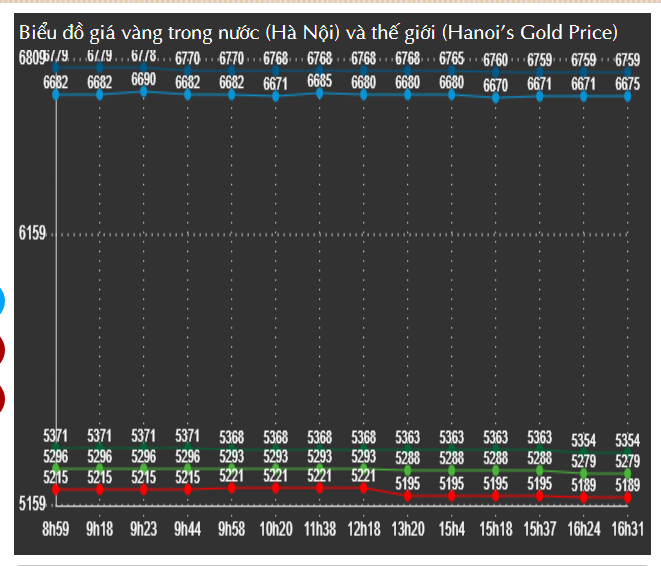Click the blue data point labeled 6690
Screen dimensions: 661x566
click(143, 92)
